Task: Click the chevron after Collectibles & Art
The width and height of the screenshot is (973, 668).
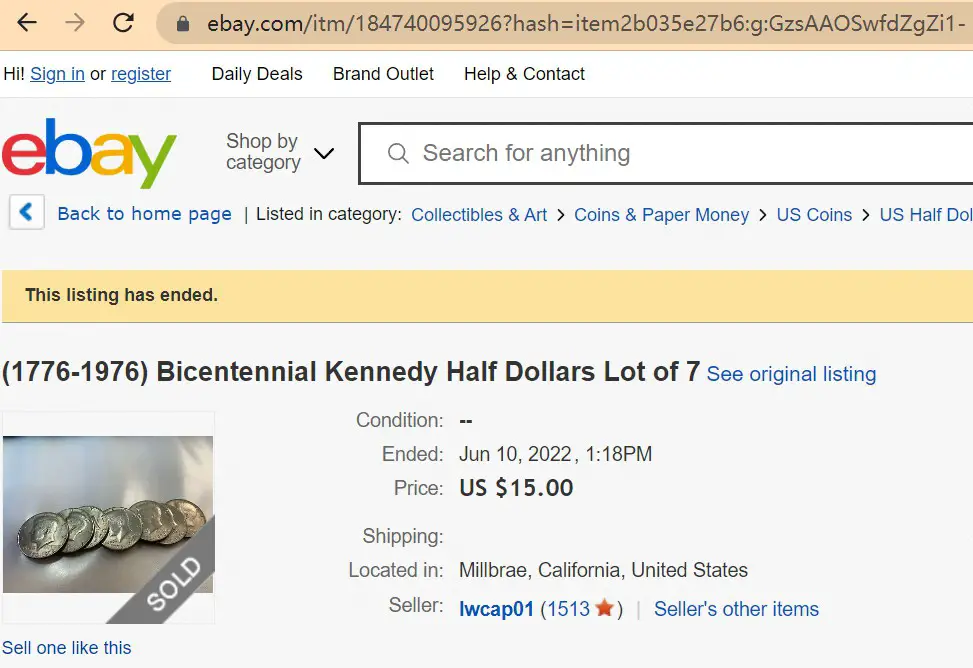Action: tap(561, 215)
